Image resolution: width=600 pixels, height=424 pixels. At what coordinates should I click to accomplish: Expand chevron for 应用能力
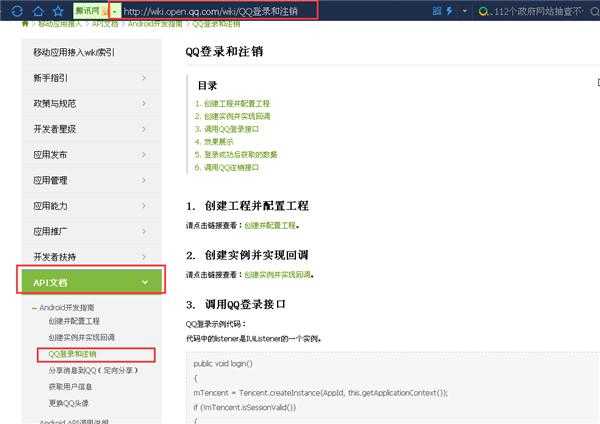pos(144,206)
